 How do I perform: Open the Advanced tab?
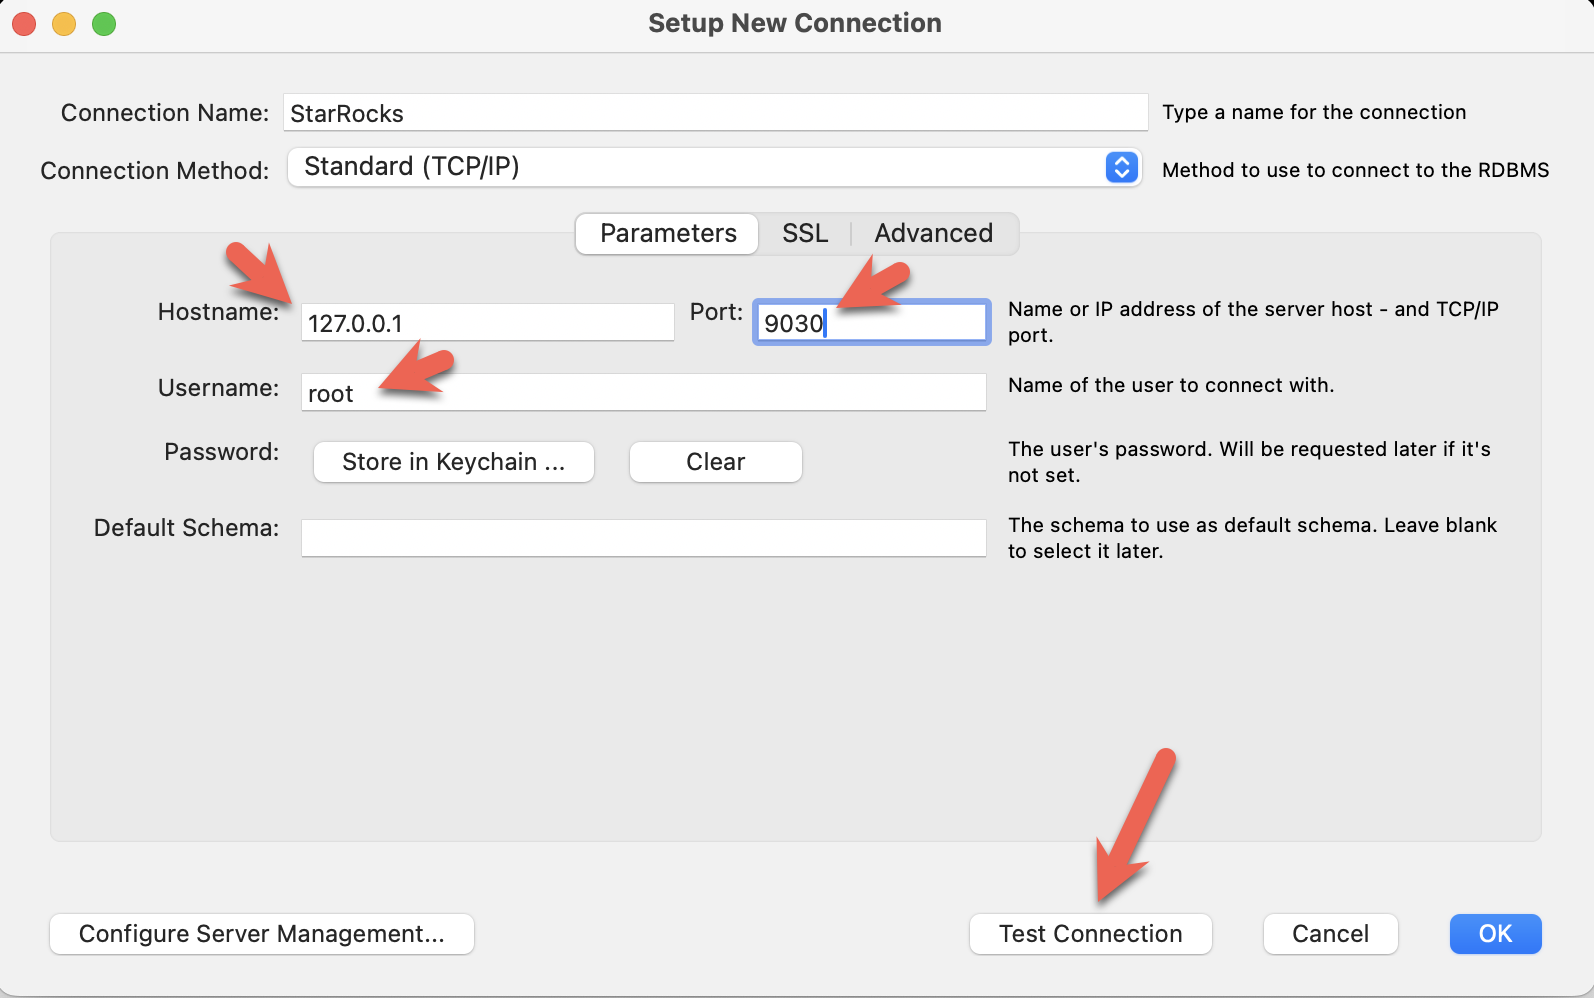click(x=933, y=234)
